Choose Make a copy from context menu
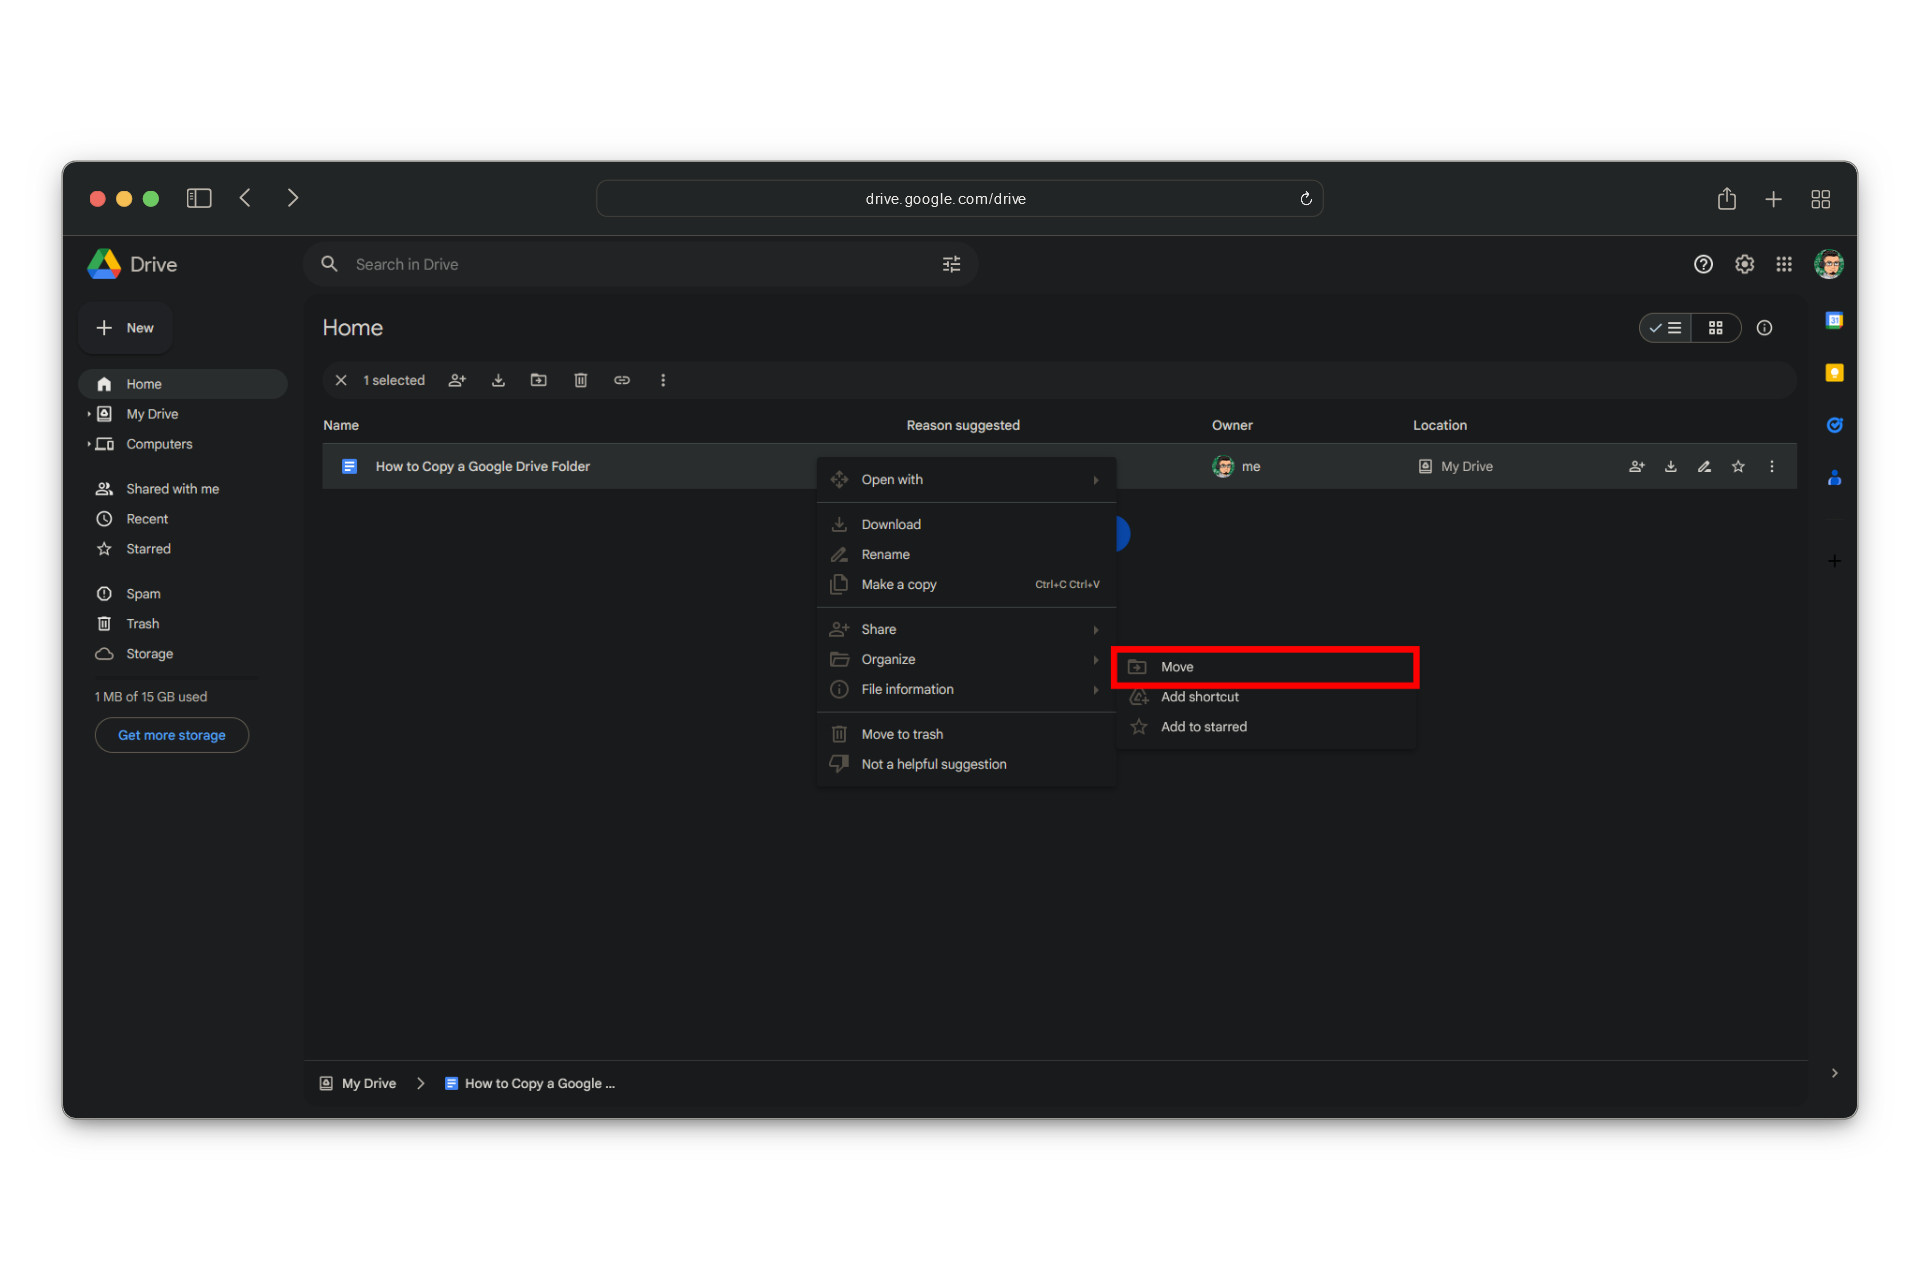The height and width of the screenshot is (1280, 1920). pyautogui.click(x=899, y=585)
